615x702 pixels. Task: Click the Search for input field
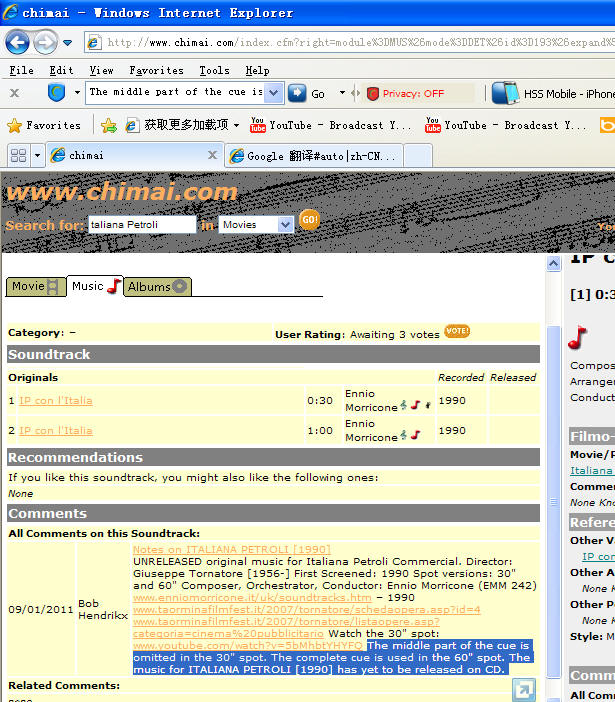pos(142,225)
